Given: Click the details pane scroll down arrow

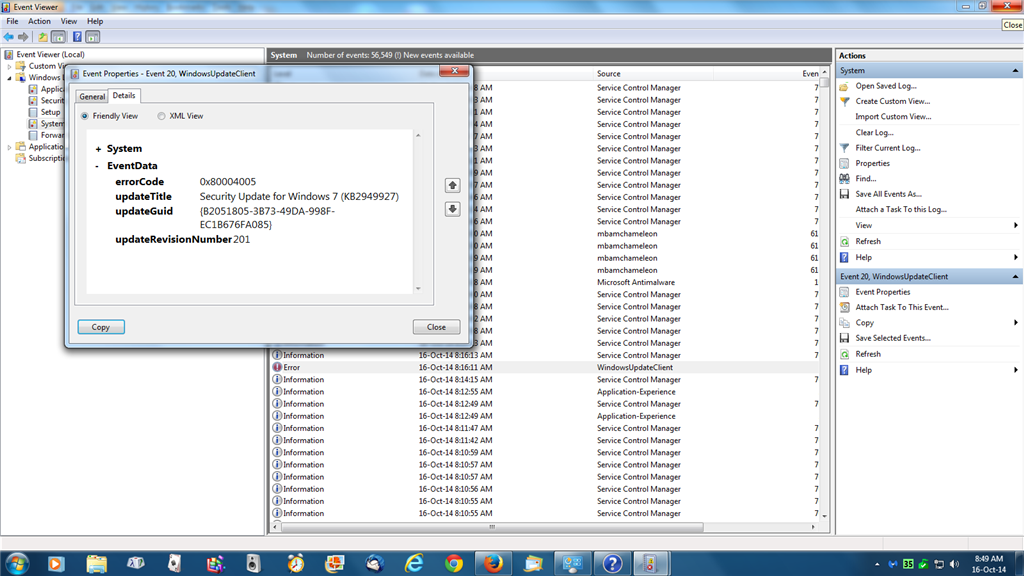Looking at the screenshot, I should 418,289.
